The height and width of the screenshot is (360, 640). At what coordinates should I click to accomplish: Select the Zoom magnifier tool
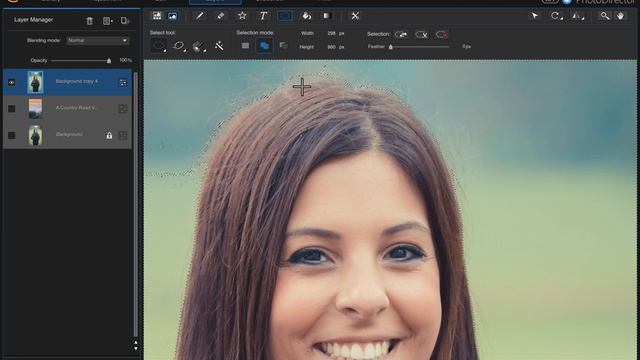604,16
